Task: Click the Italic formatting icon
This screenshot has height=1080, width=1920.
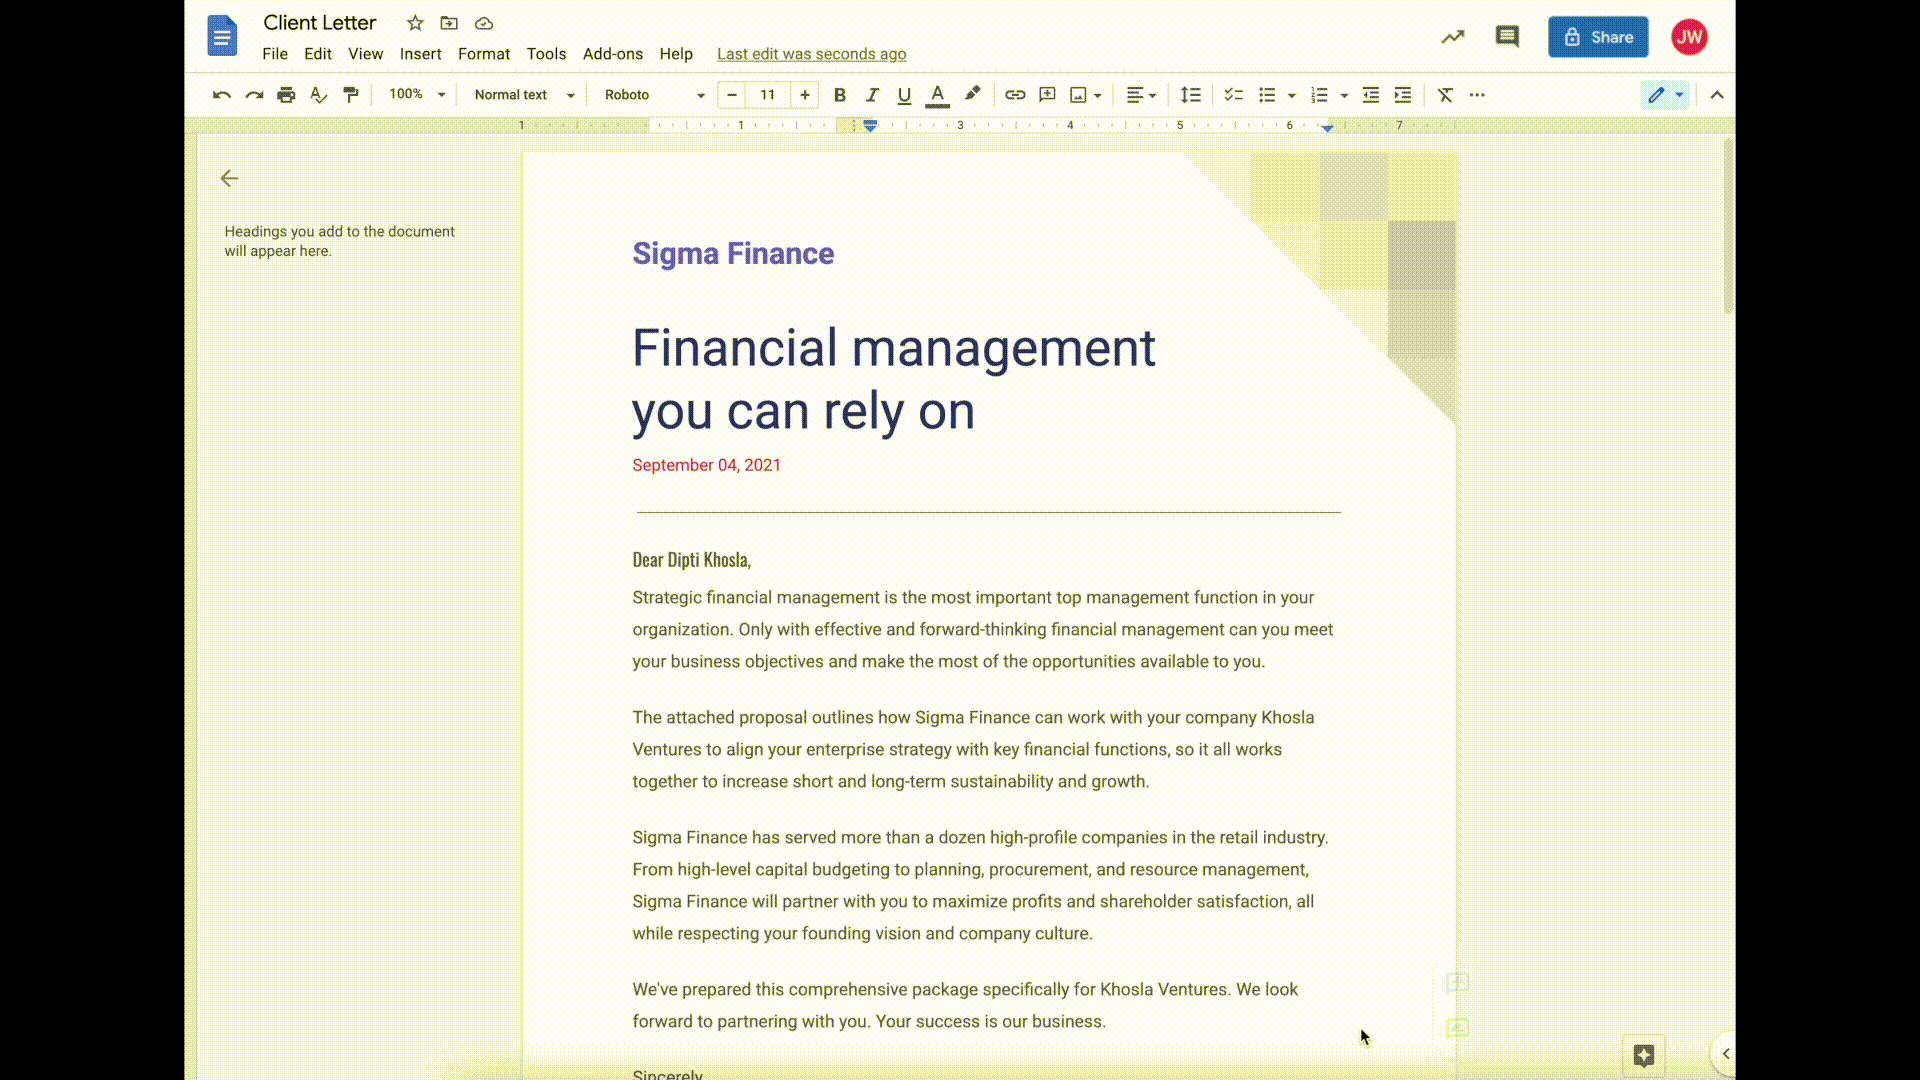Action: [872, 95]
